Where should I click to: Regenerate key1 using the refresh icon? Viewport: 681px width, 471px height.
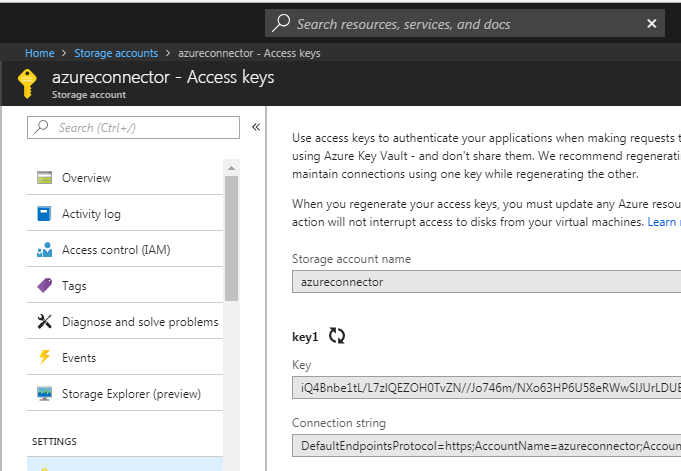tap(337, 337)
